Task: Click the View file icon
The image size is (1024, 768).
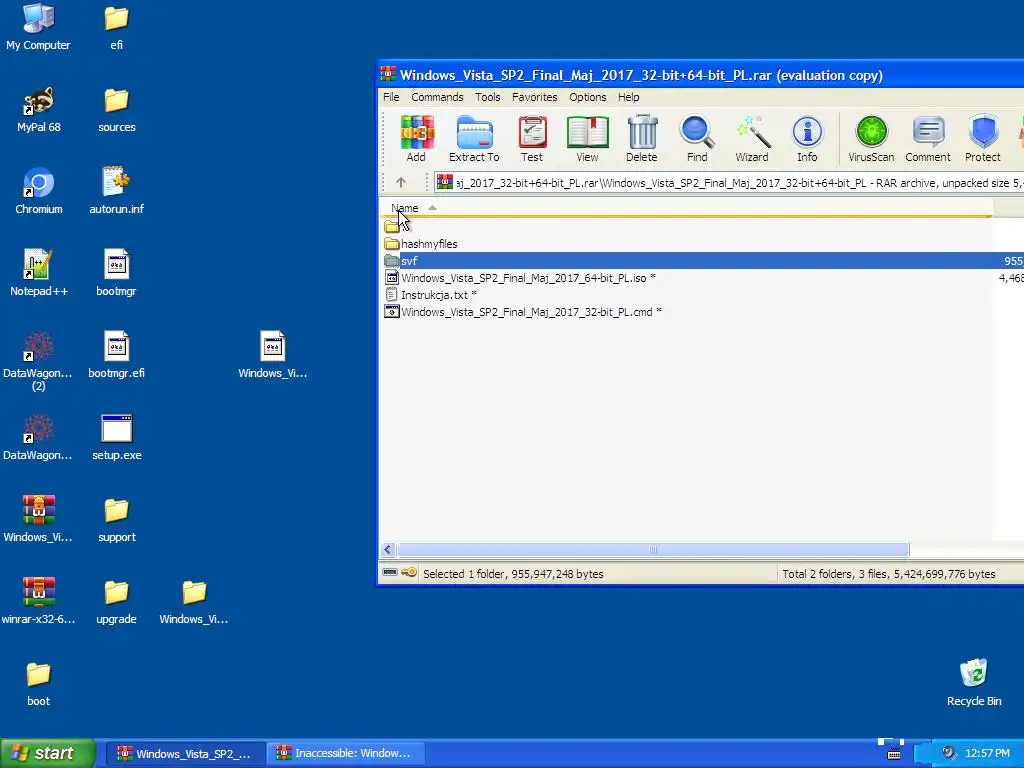Action: click(587, 138)
